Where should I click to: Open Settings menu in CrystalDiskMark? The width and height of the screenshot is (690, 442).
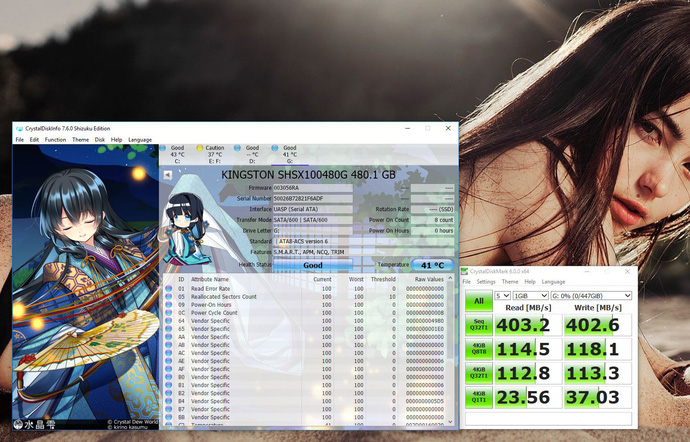pyautogui.click(x=486, y=282)
